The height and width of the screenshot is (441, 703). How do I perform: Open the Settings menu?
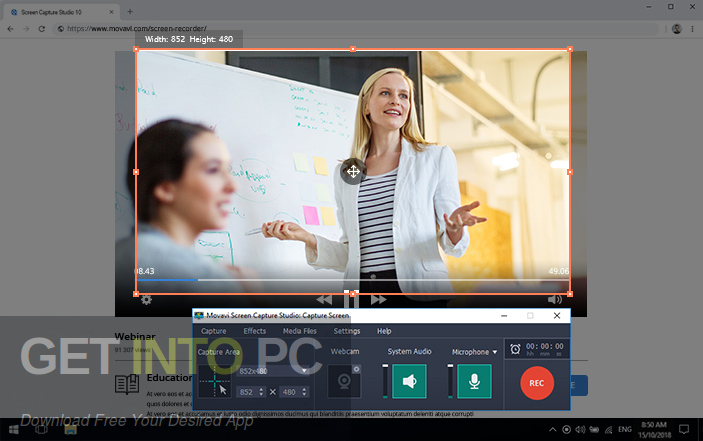tap(347, 331)
